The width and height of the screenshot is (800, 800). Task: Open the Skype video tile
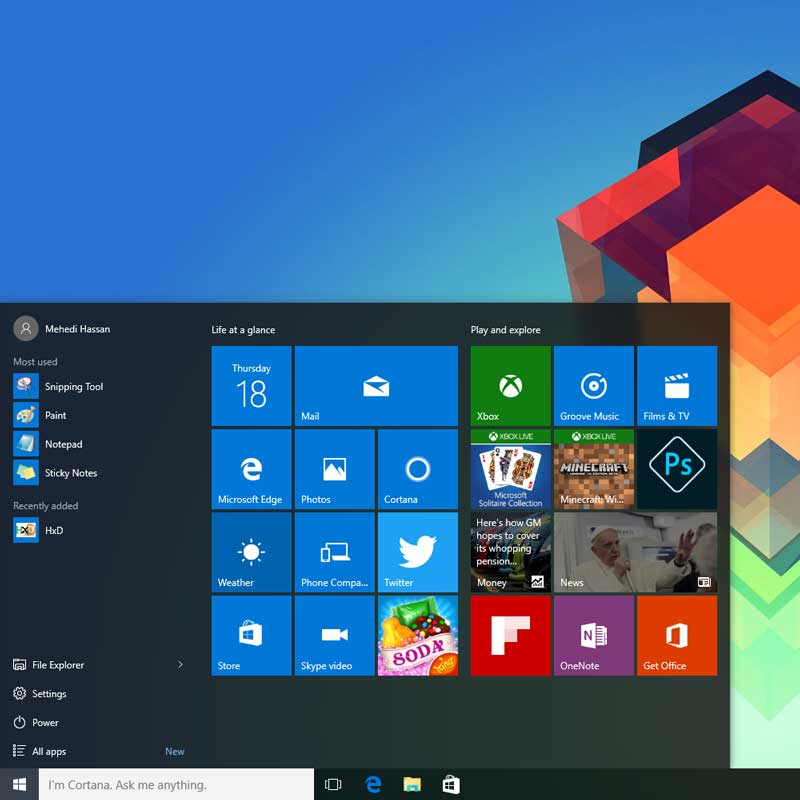point(334,636)
